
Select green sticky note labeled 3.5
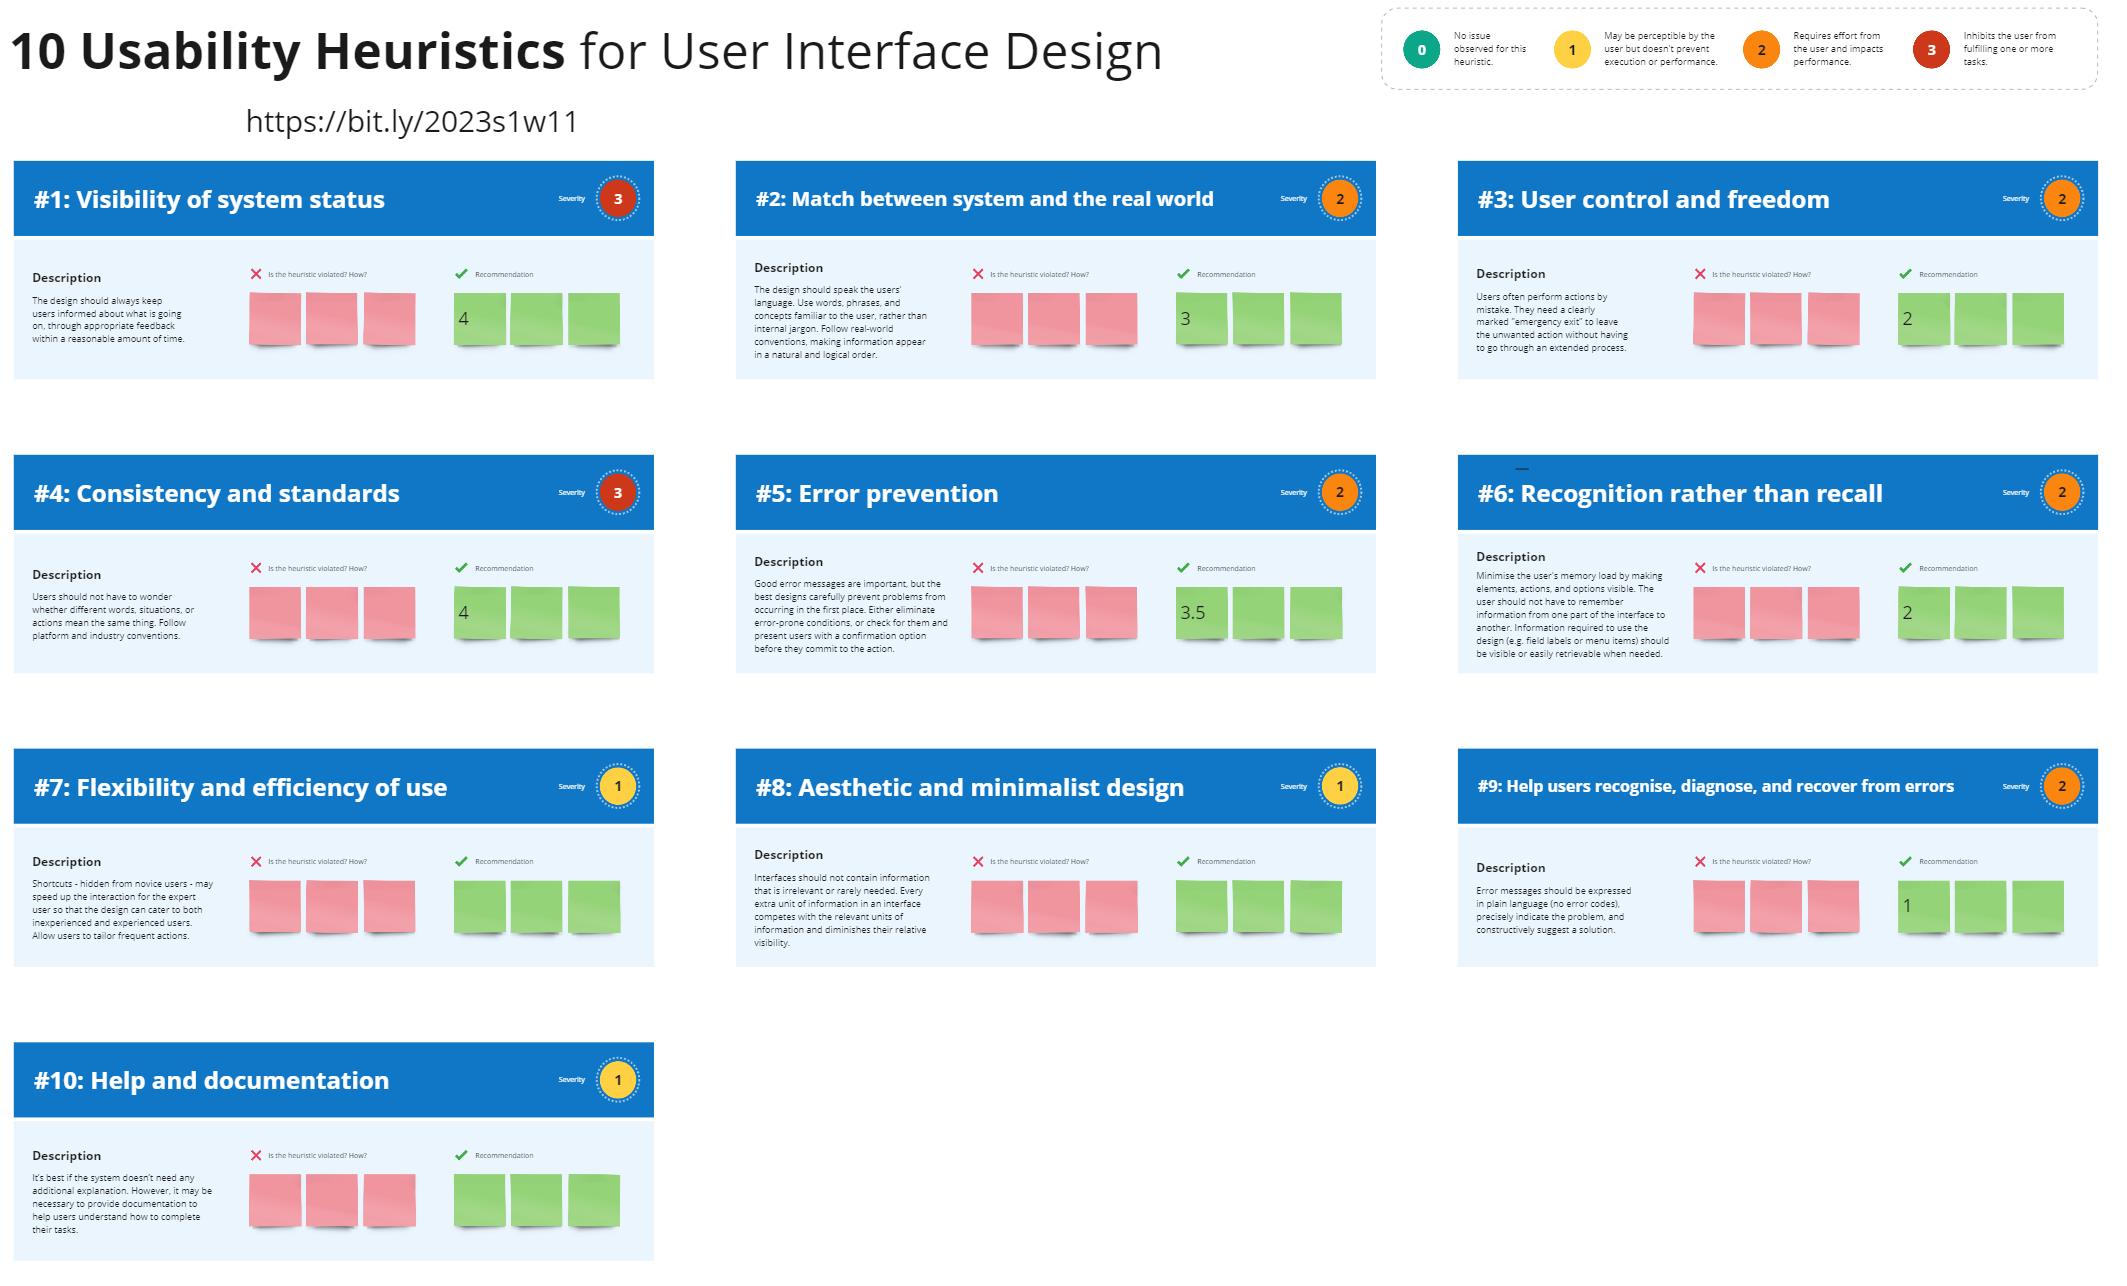1201,613
